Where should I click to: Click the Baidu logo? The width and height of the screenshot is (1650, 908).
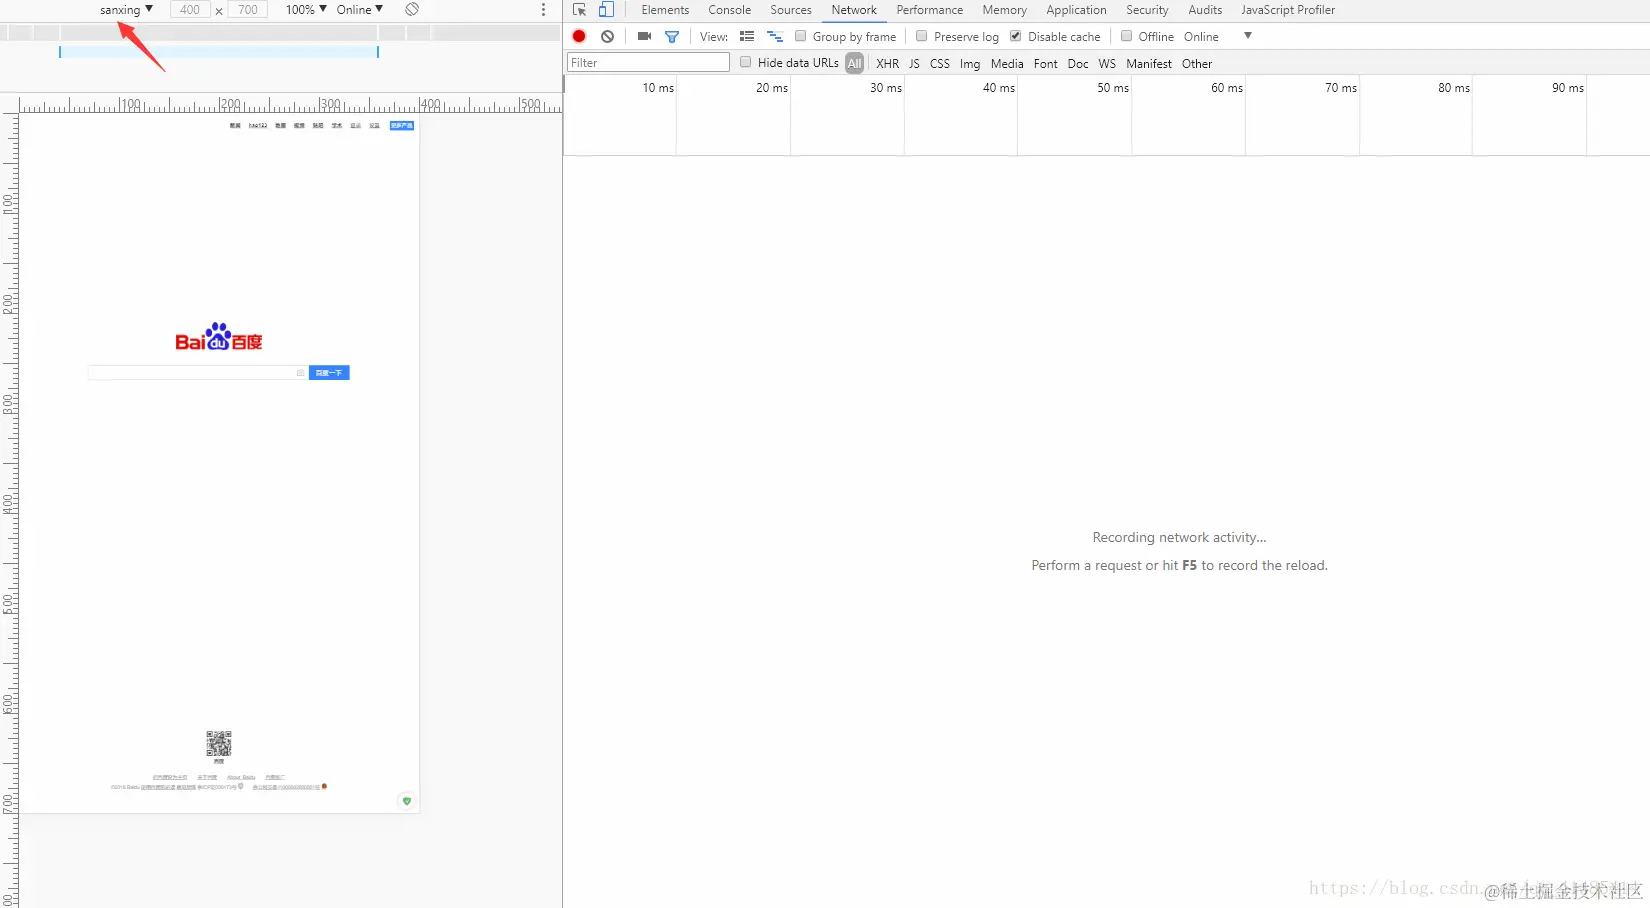click(219, 337)
